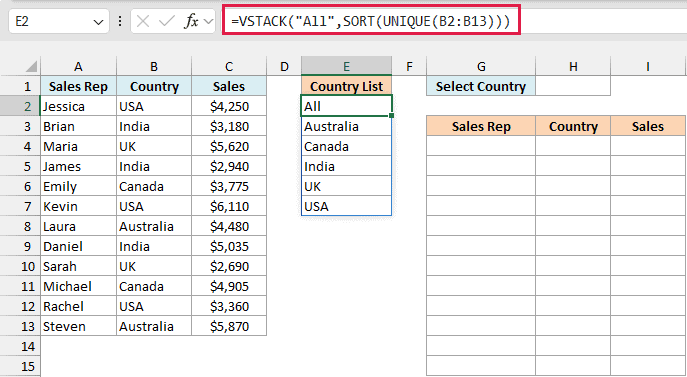This screenshot has width=687, height=377.
Task: Click the Sales Rep header cell A1
Action: coord(78,86)
